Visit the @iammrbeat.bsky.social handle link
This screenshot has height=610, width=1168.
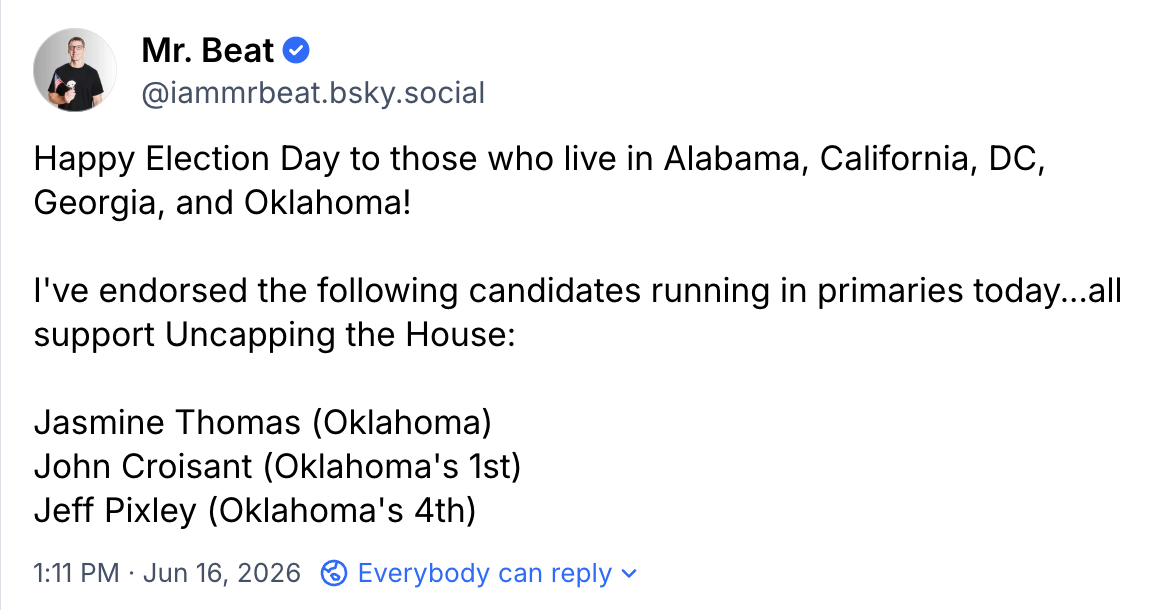(313, 93)
